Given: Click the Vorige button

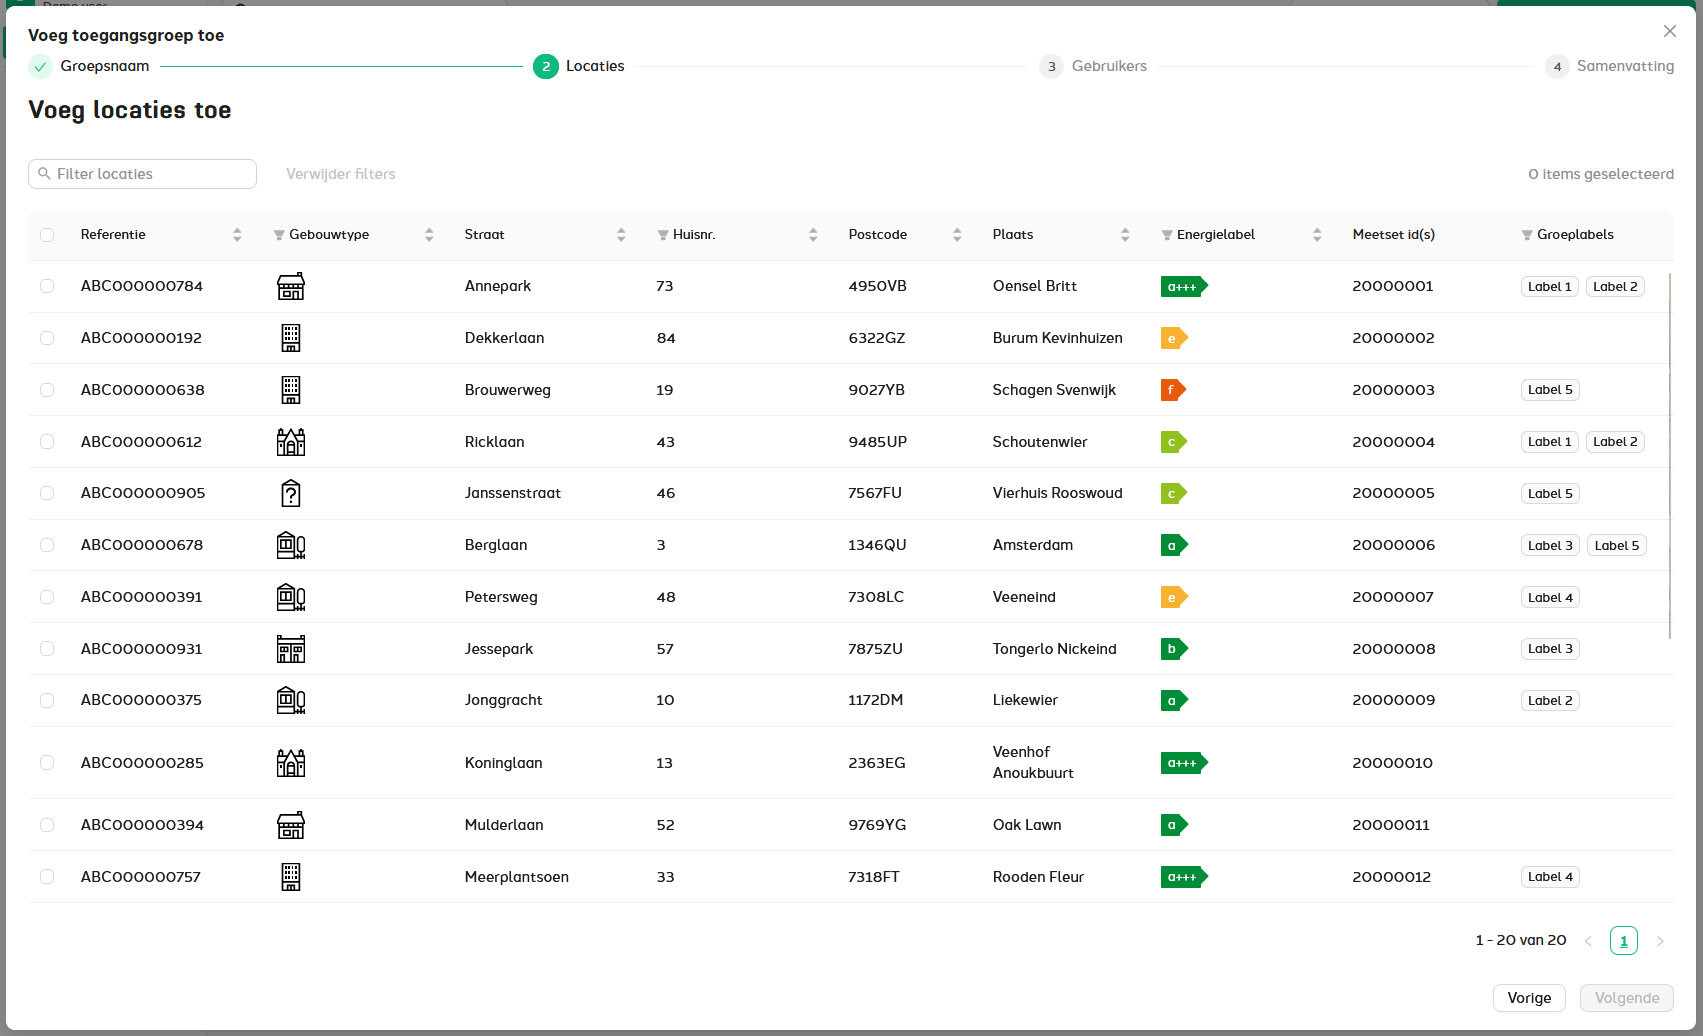Looking at the screenshot, I should pos(1528,998).
